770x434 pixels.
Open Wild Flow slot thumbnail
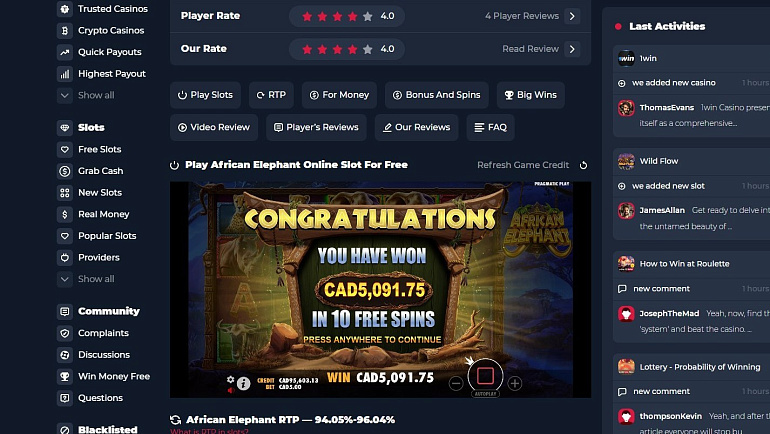click(x=626, y=161)
